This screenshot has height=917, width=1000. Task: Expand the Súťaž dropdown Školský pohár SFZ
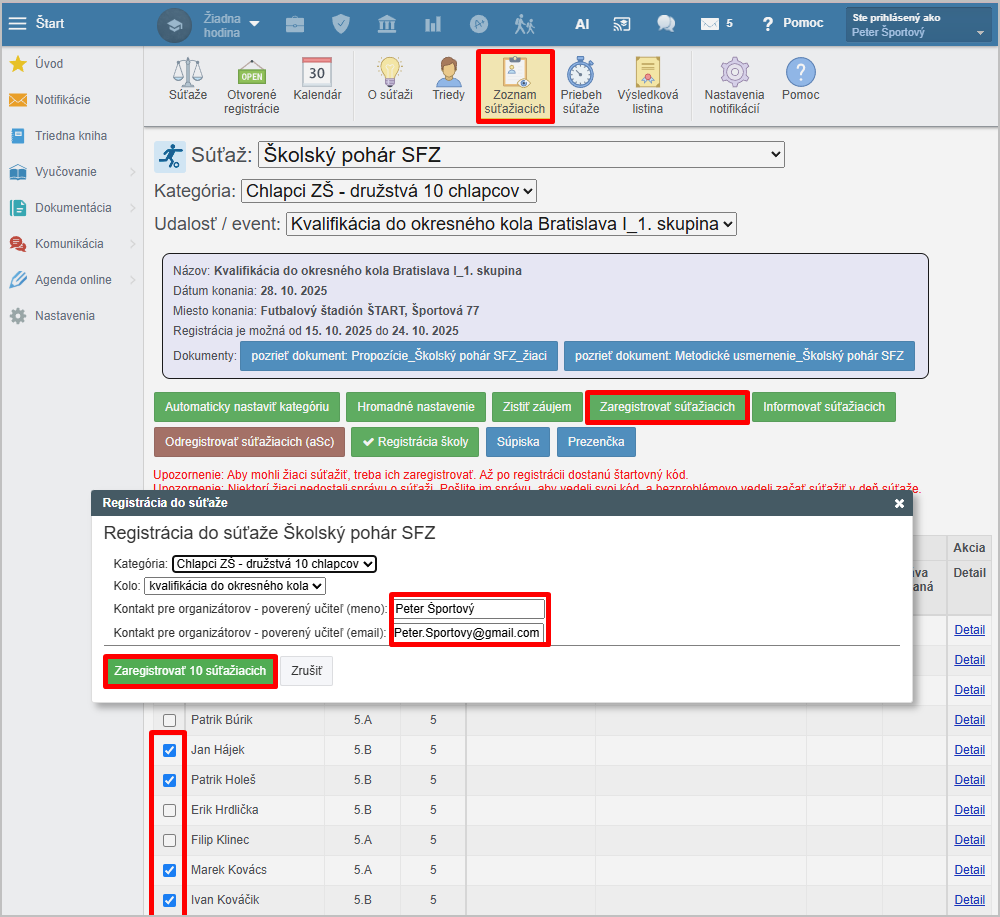tap(521, 155)
